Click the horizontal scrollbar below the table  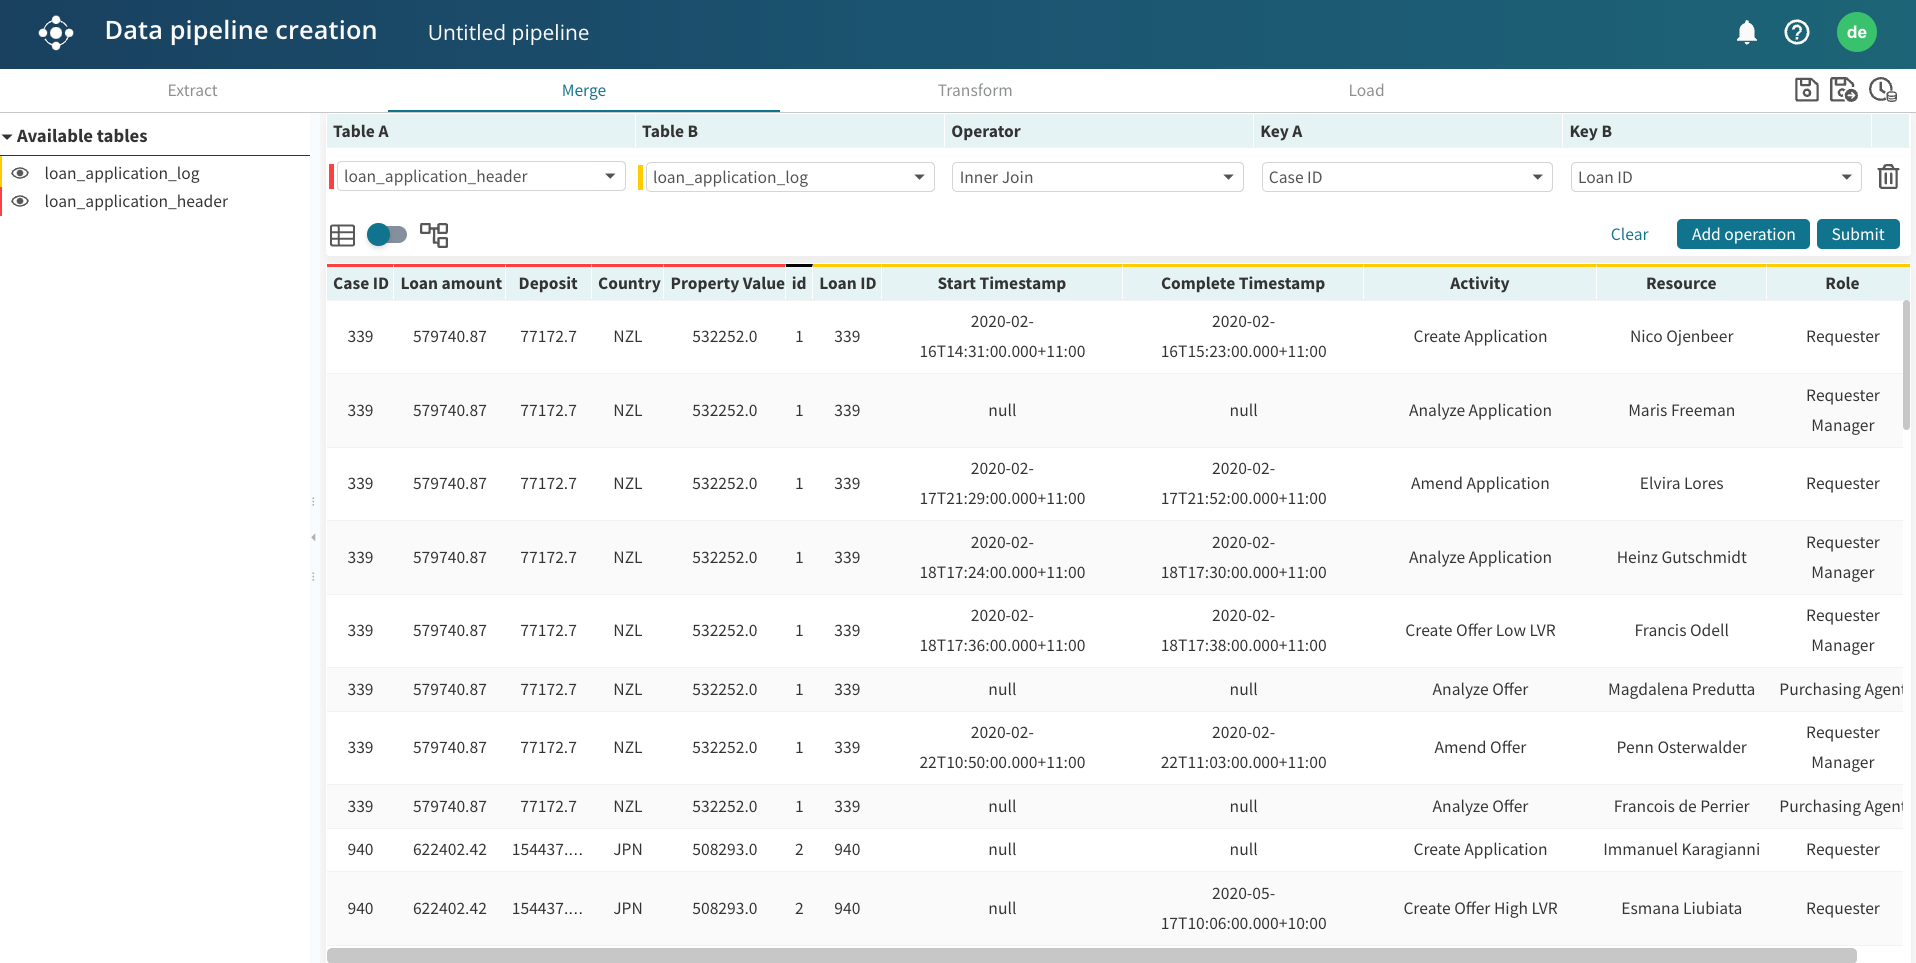[1090, 955]
